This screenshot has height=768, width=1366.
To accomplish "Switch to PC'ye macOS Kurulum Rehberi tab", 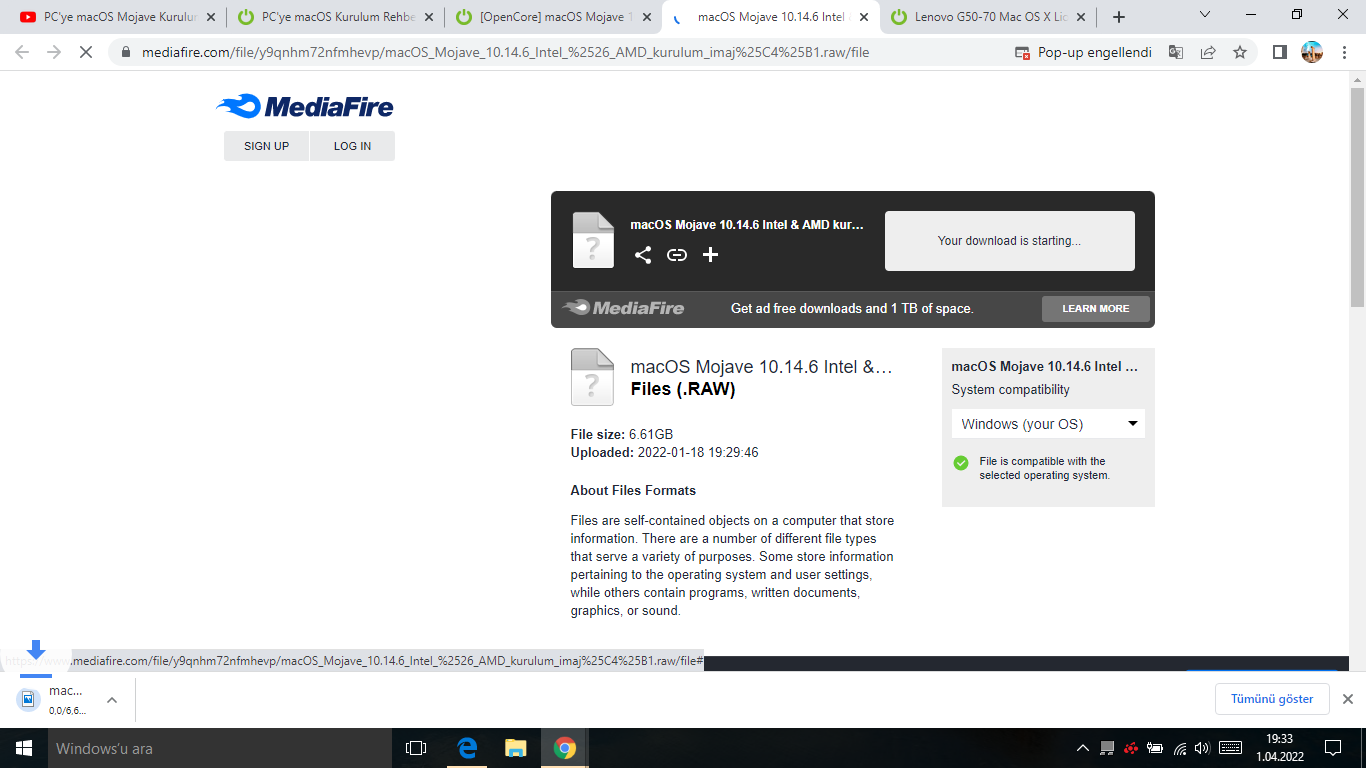I will (x=334, y=17).
